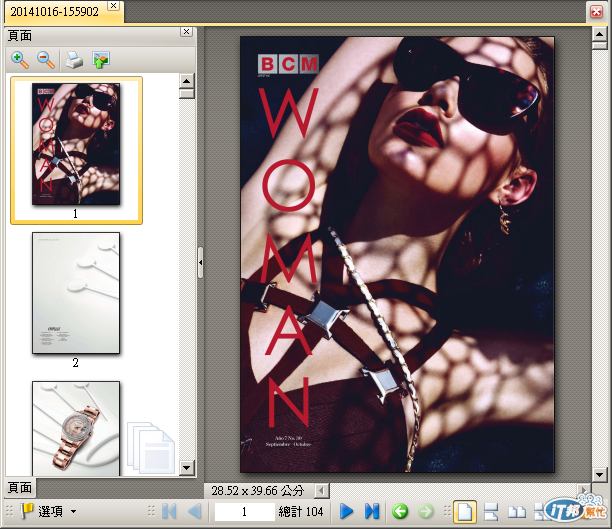Viewport: 612px width, 529px height.
Task: Click the page size 28.52 x 39.66 公分 label
Action: coord(258,491)
